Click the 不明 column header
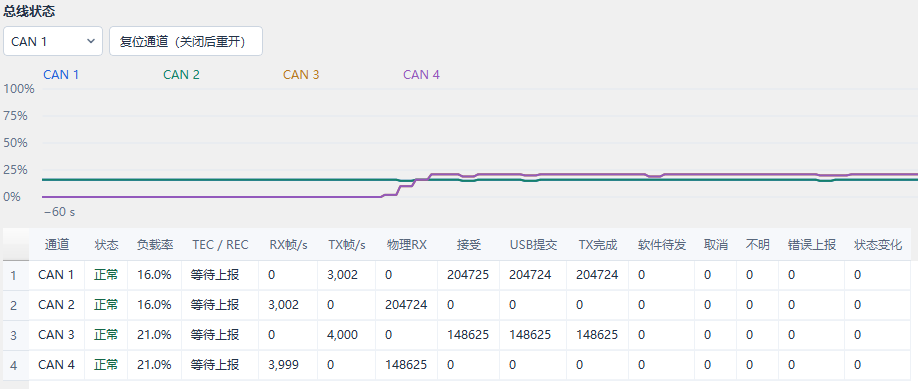The width and height of the screenshot is (918, 389). tap(758, 244)
